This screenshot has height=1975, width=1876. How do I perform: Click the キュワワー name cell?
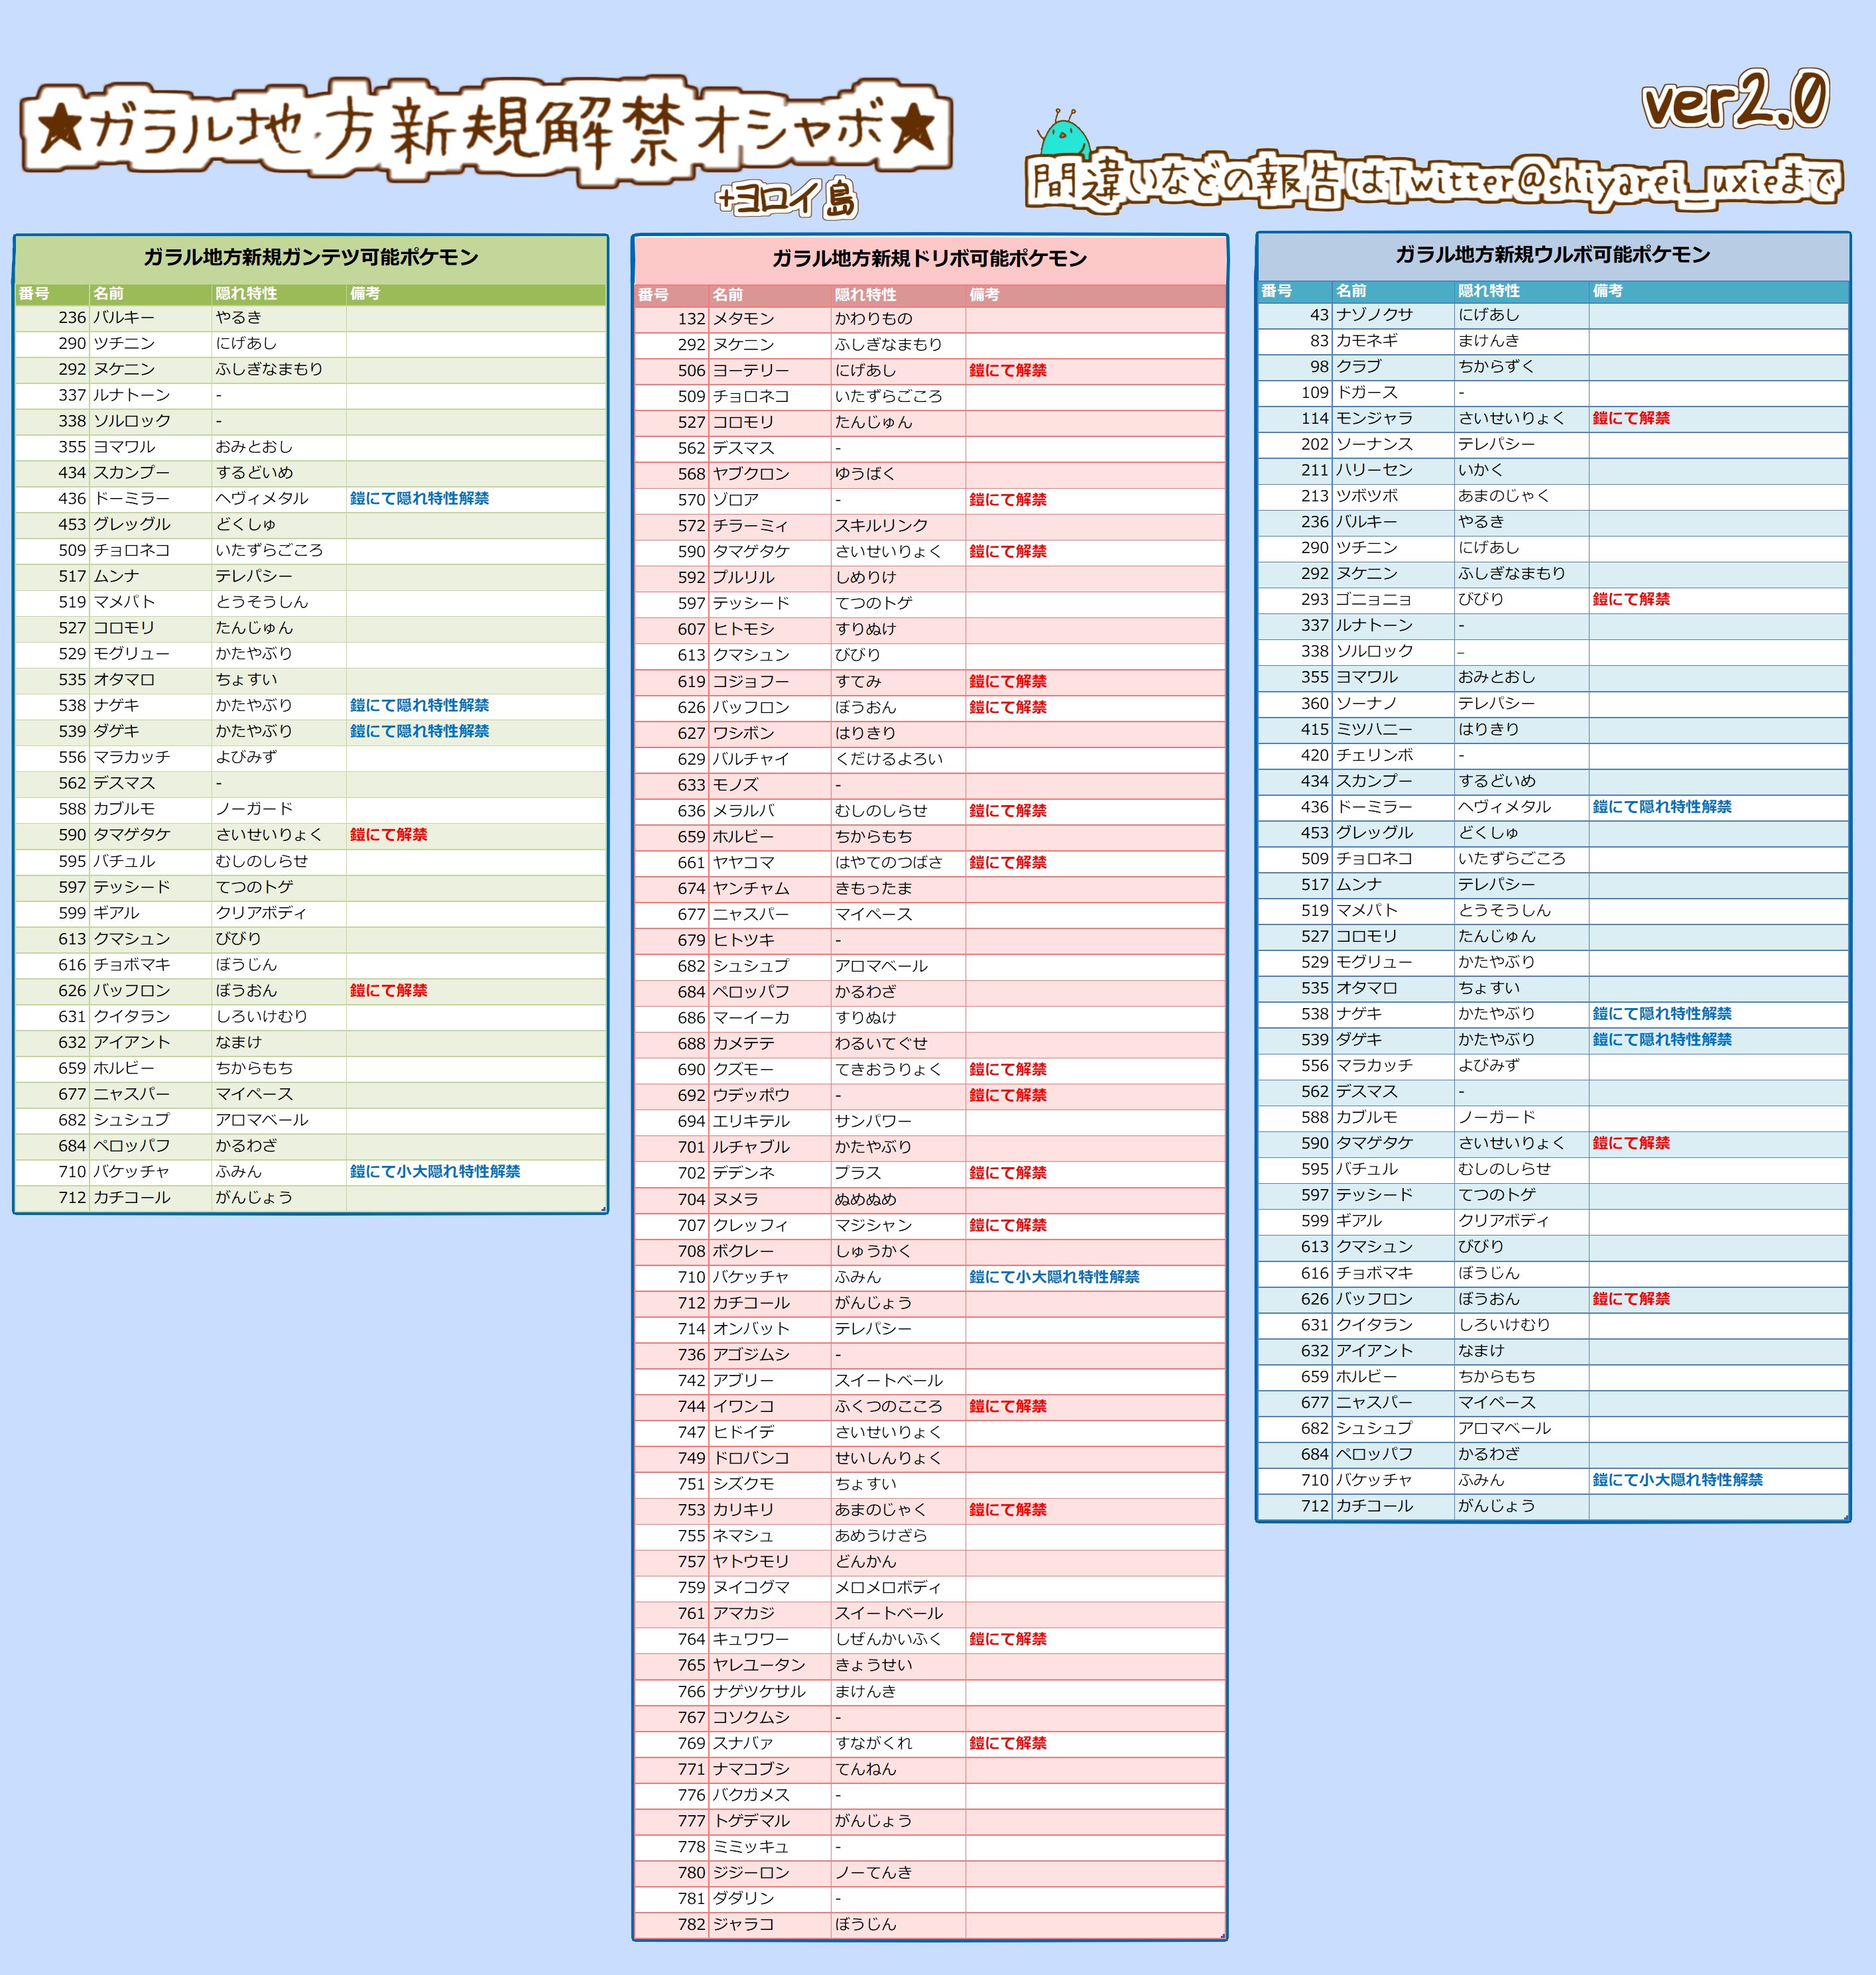pos(751,1640)
